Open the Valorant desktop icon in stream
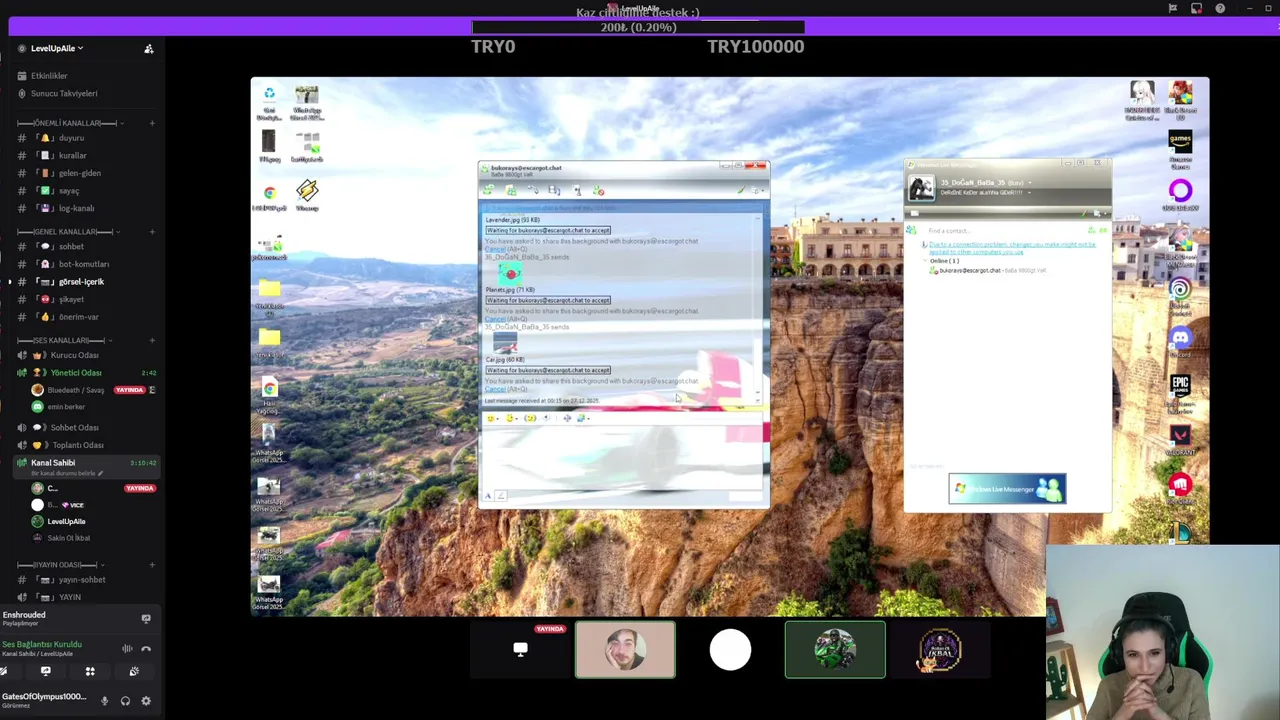Image resolution: width=1280 pixels, height=720 pixels. tap(1180, 440)
